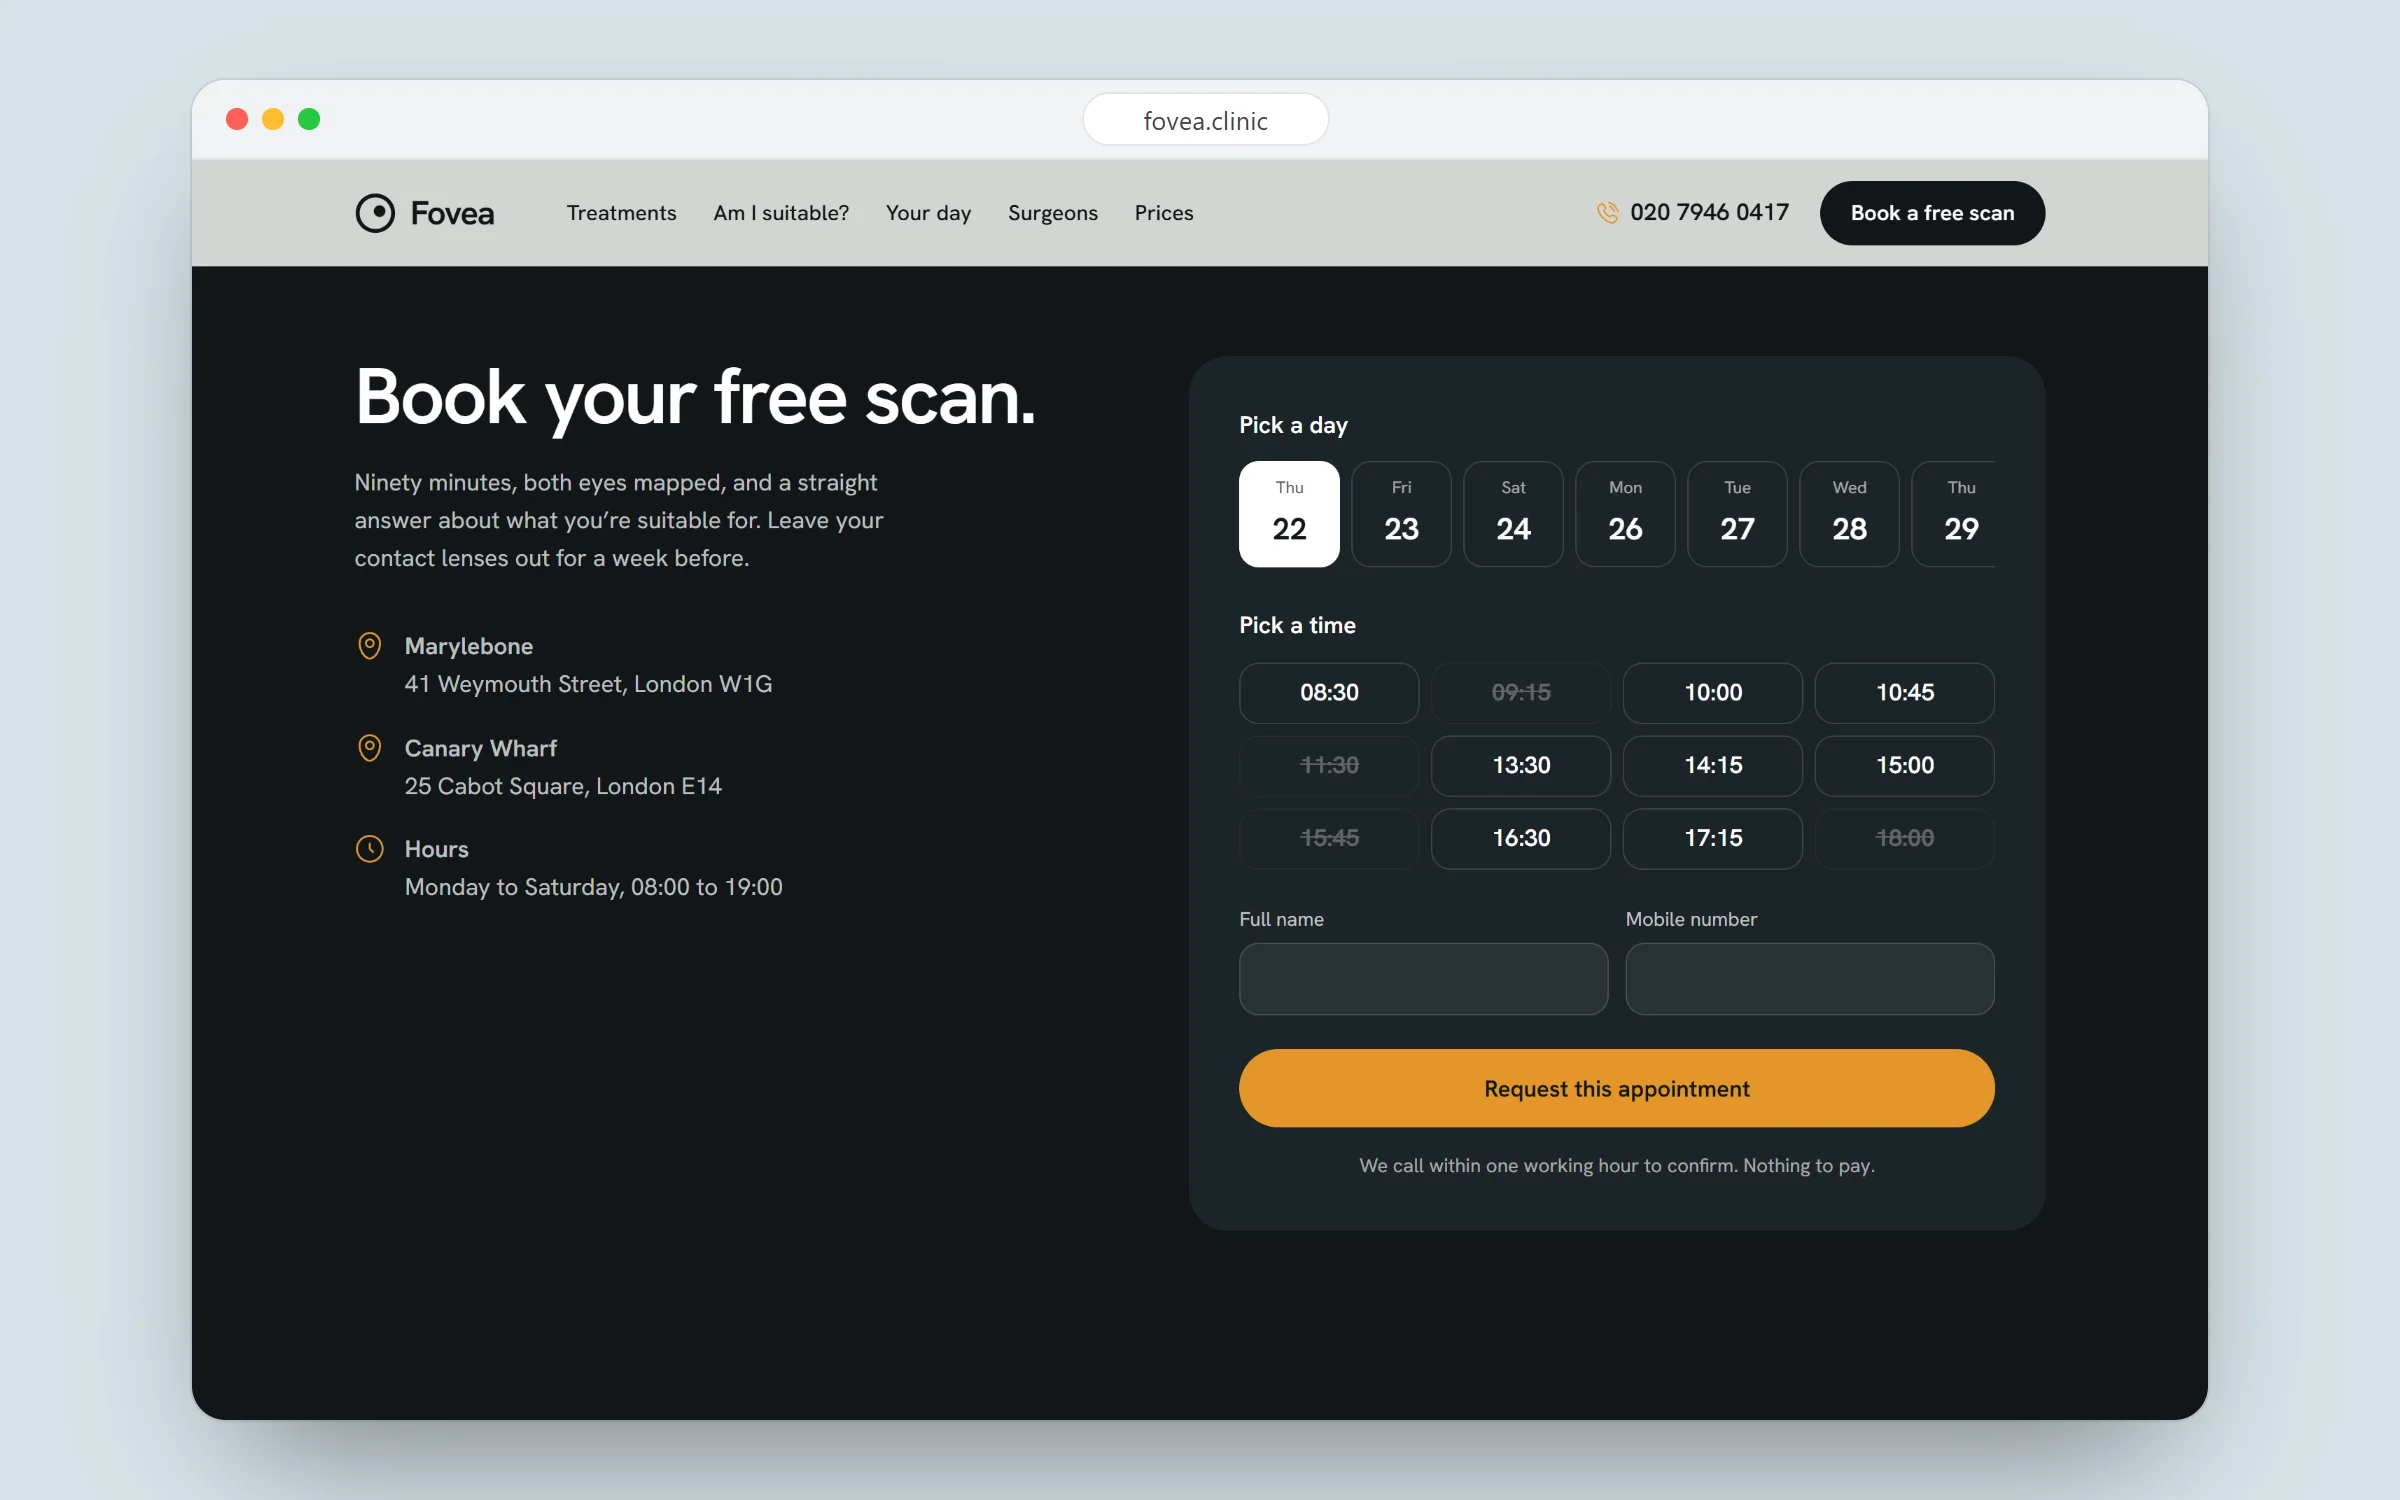Click the address '41 Weymouth Street, London W1G'
The height and width of the screenshot is (1500, 2400).
[588, 684]
